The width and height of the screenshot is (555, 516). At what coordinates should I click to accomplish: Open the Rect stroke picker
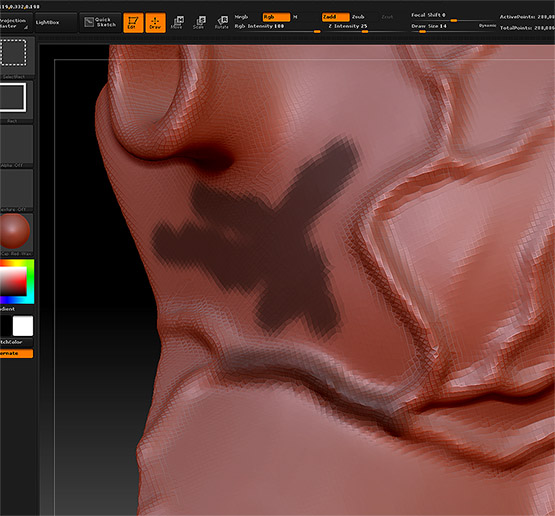coord(16,102)
